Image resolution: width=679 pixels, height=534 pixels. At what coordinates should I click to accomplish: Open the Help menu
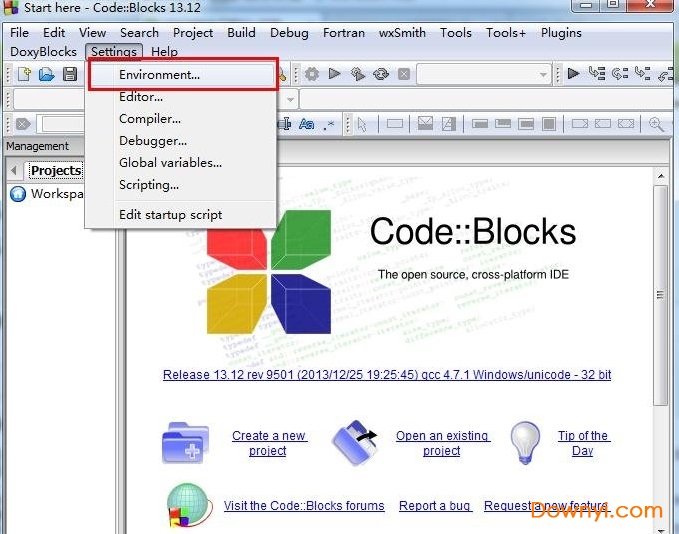165,52
